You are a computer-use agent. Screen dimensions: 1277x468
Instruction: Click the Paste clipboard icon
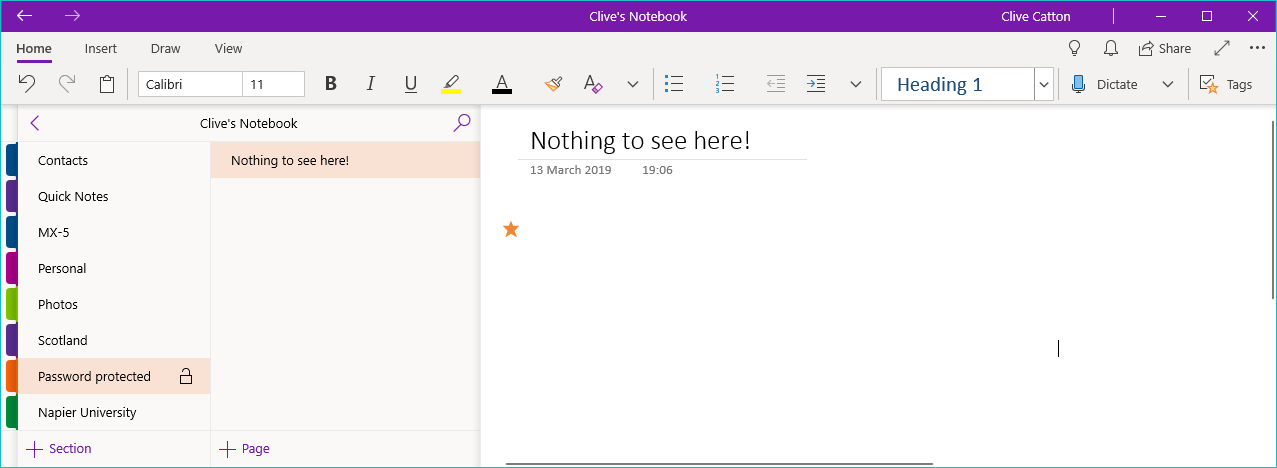[107, 84]
